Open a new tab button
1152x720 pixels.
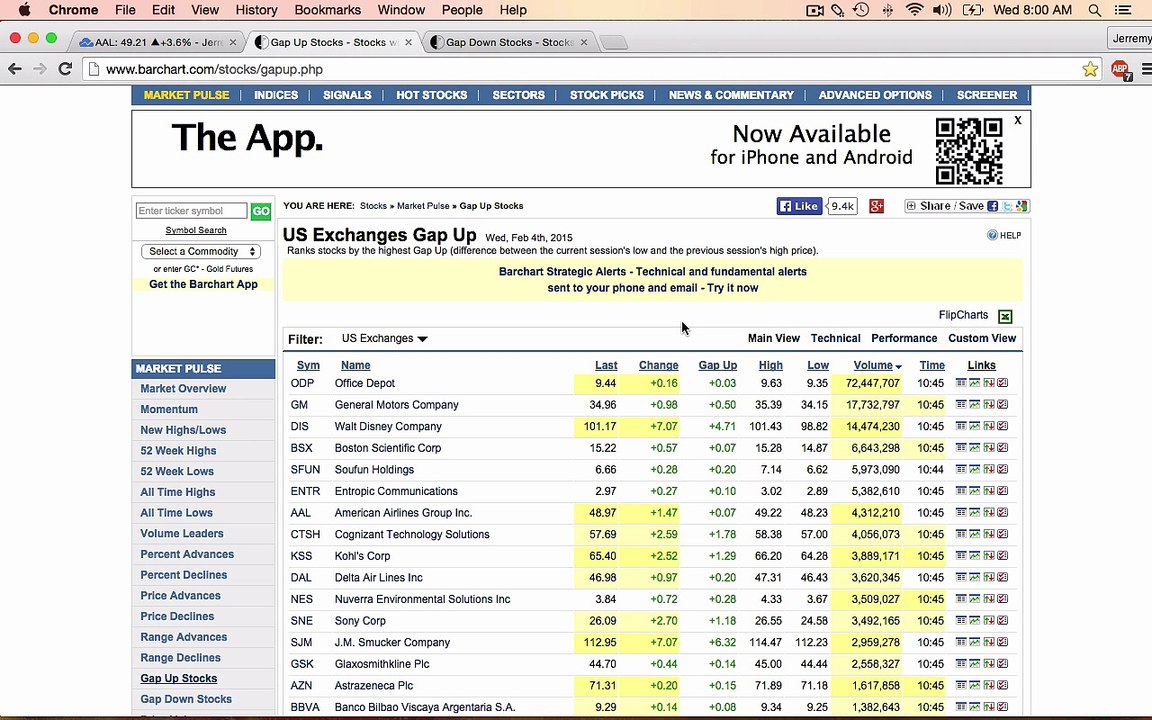(613, 43)
